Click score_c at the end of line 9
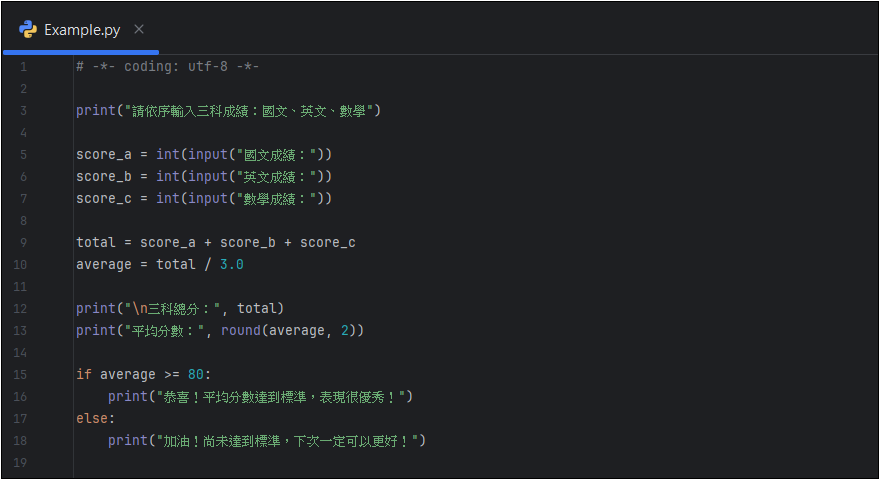 (x=327, y=243)
